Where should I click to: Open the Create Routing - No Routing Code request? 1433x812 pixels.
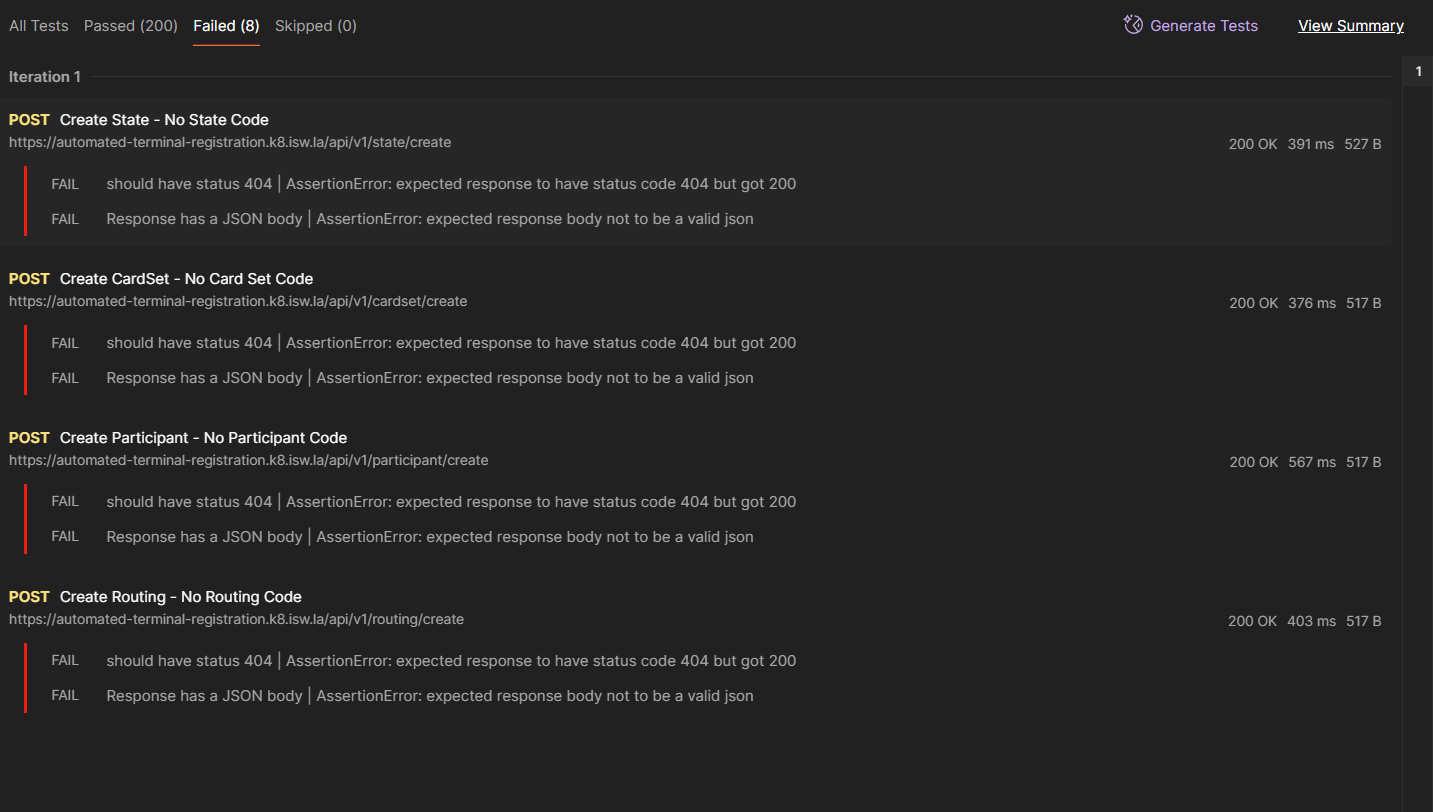coord(180,597)
